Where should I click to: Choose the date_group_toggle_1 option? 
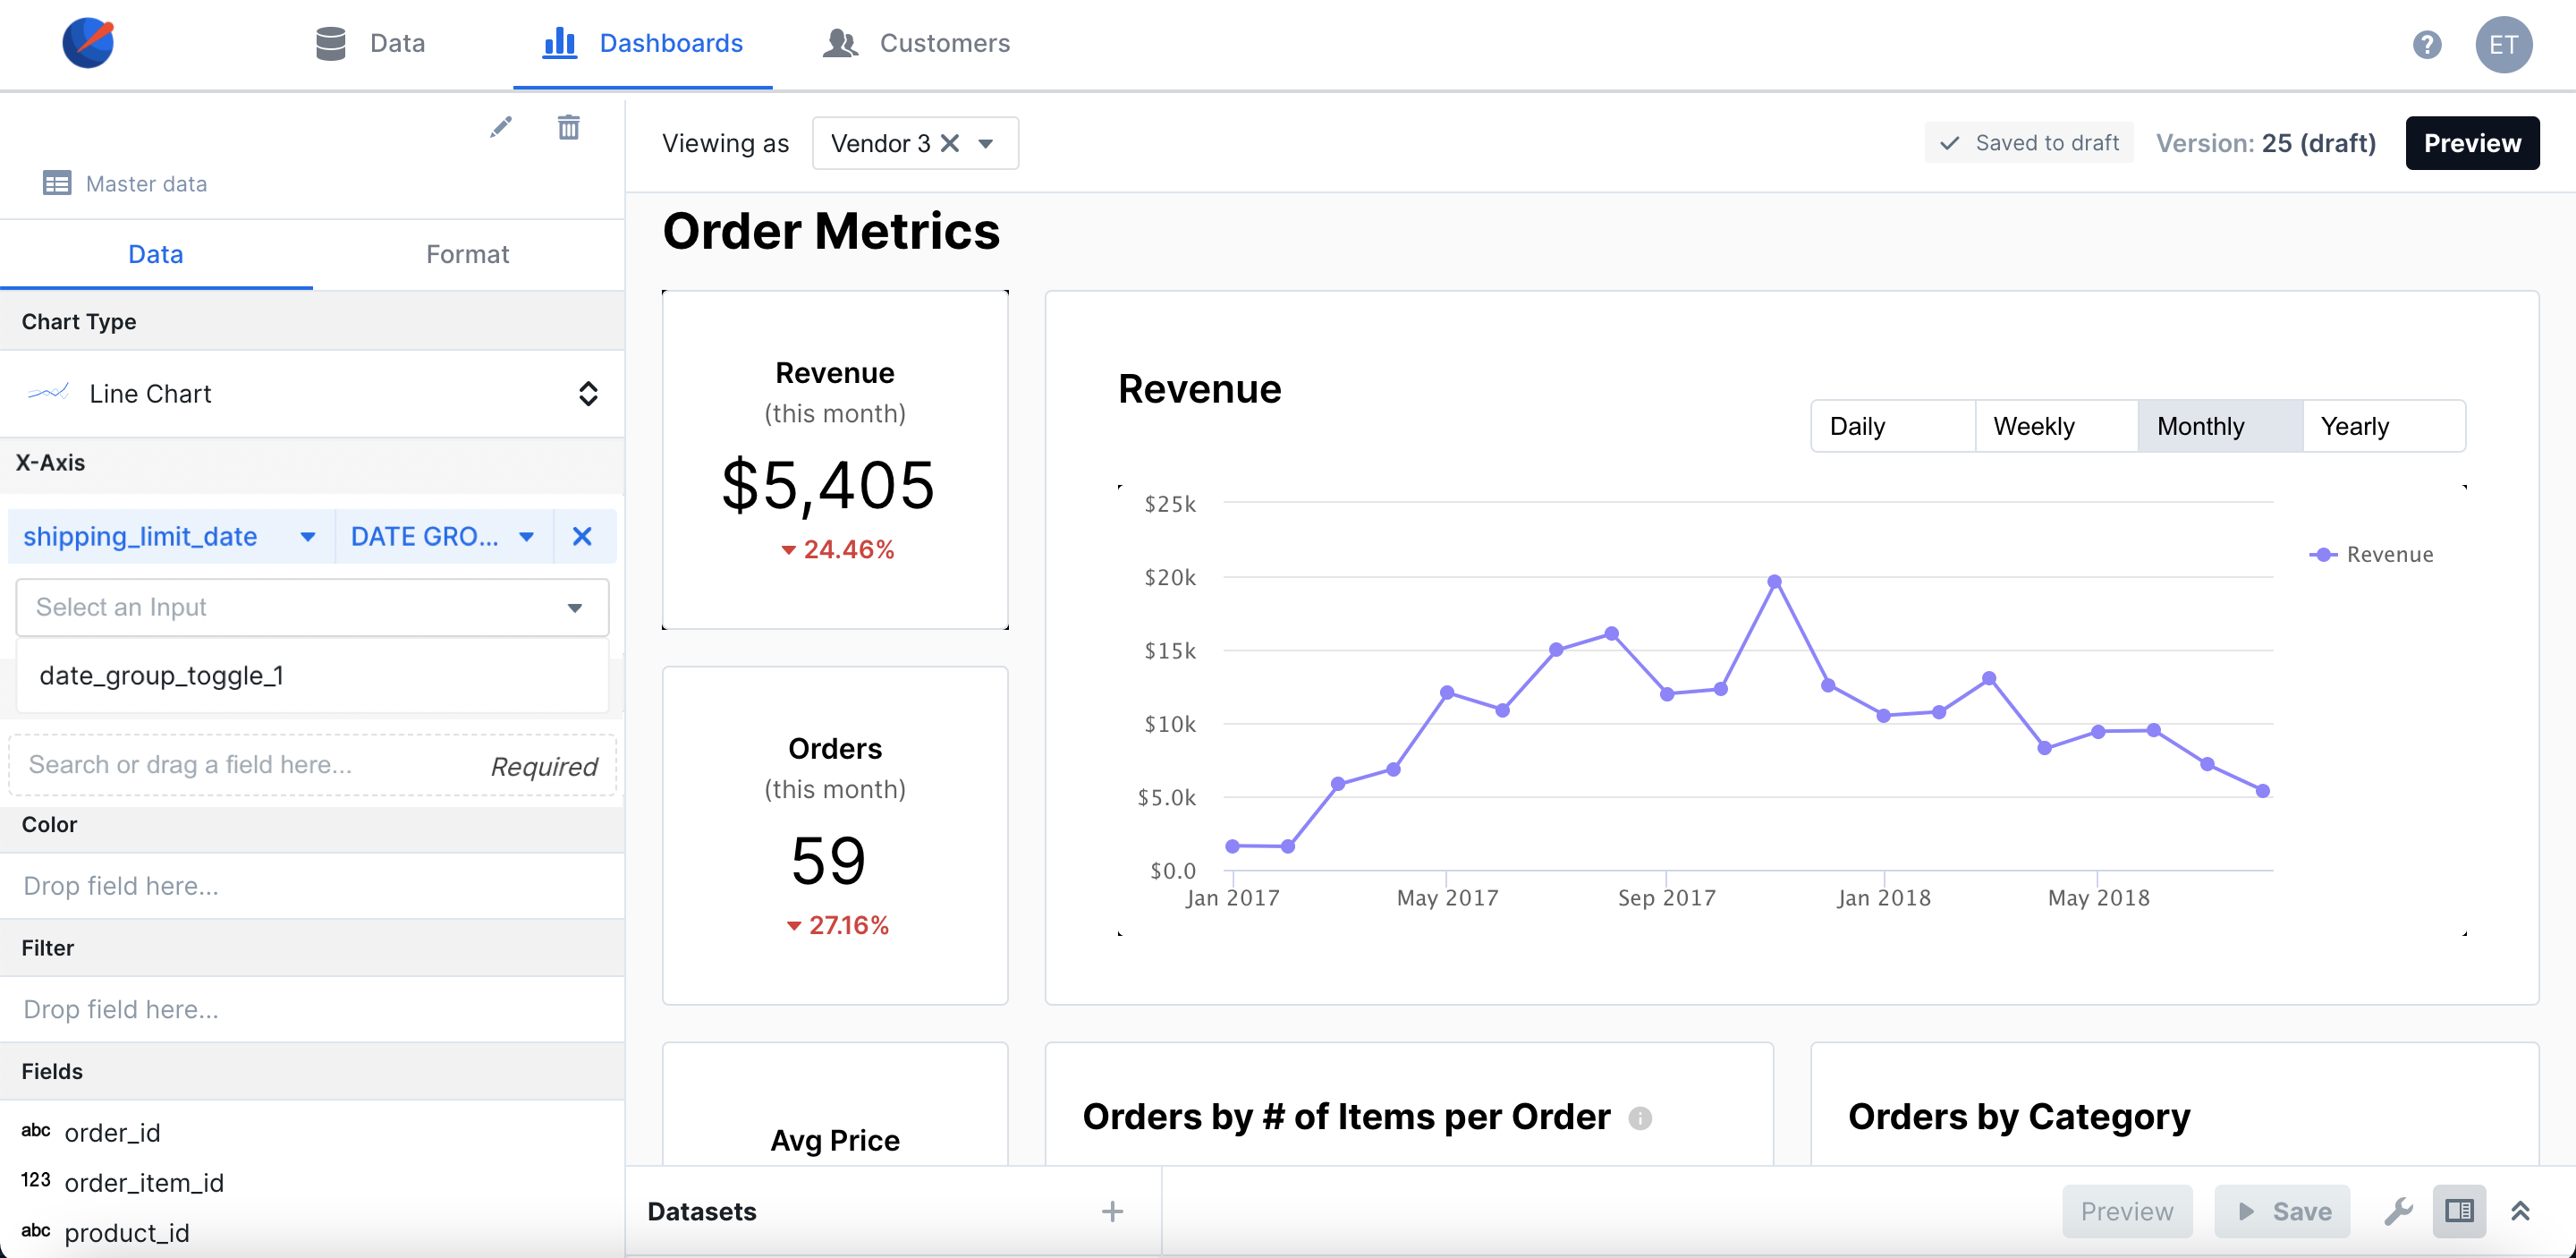(x=162, y=675)
